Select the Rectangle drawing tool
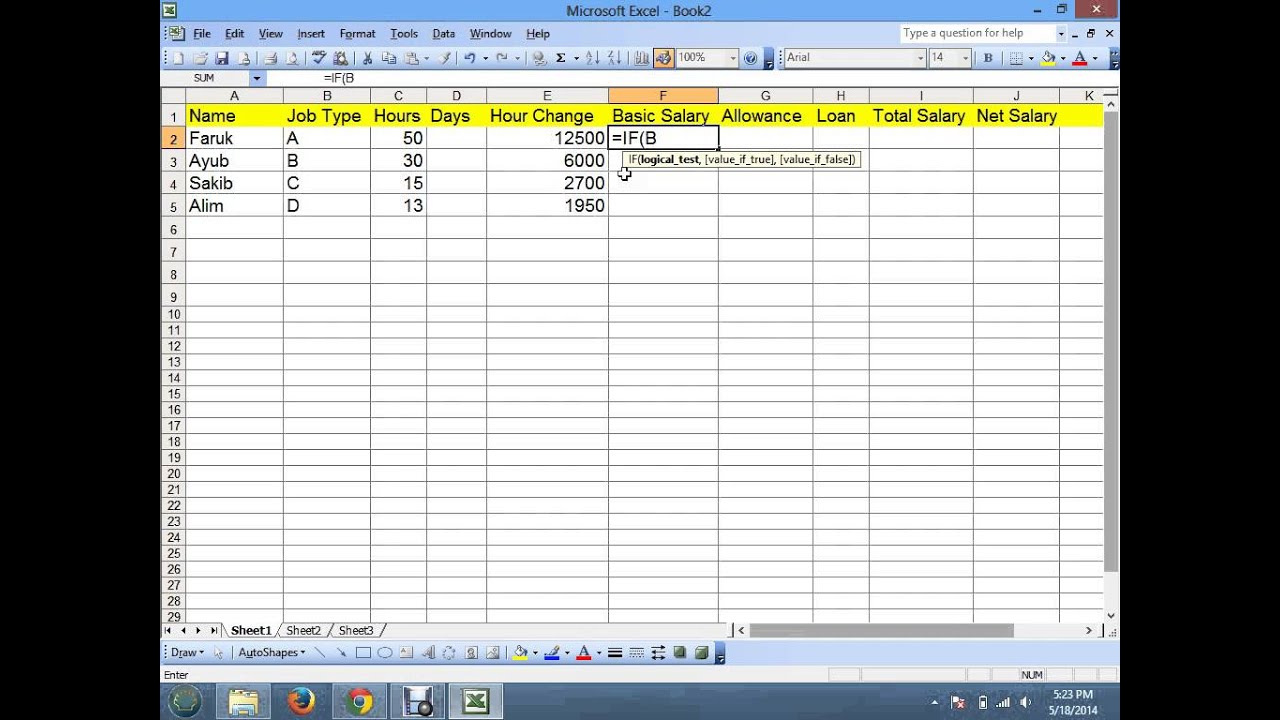Image resolution: width=1280 pixels, height=720 pixels. point(363,653)
